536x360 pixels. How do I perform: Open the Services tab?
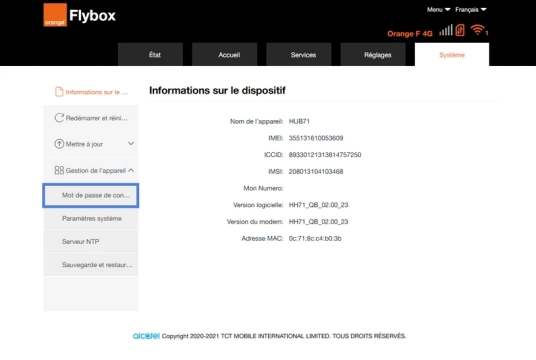click(x=299, y=54)
